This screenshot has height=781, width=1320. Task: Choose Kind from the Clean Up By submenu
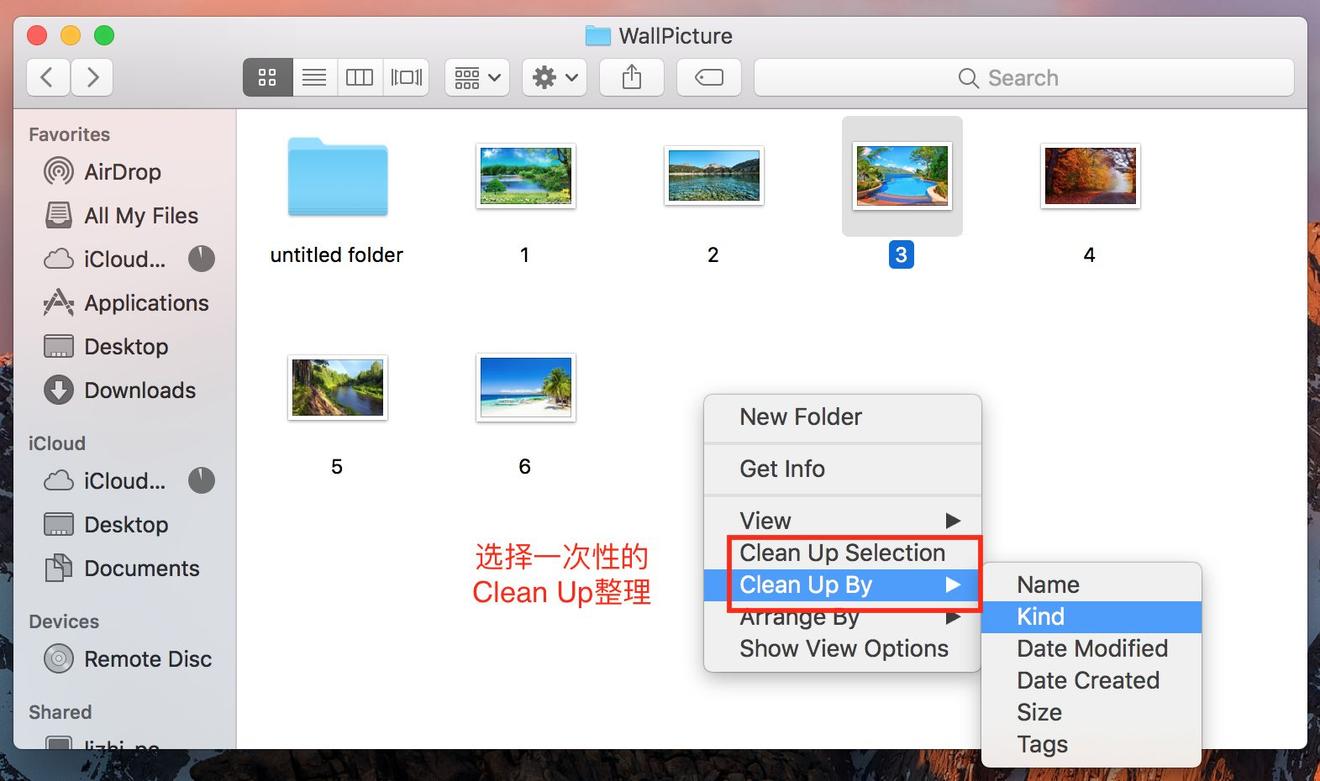click(1040, 617)
